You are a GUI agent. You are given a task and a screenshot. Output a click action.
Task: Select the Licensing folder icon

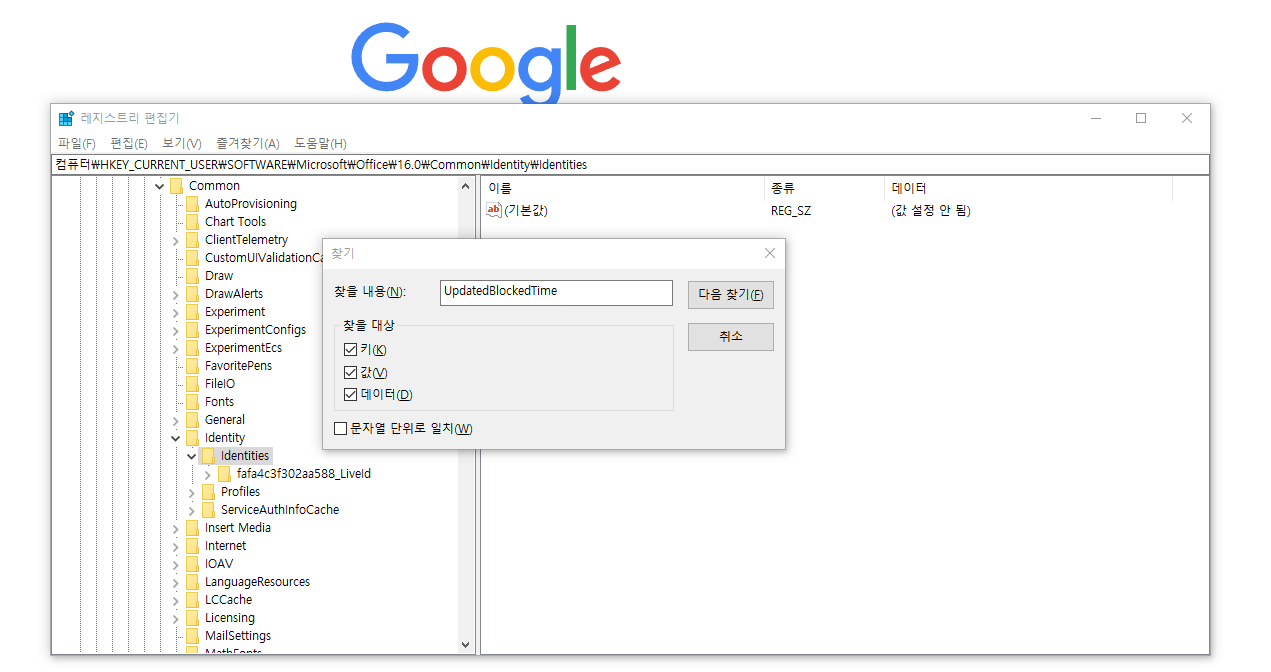click(x=192, y=618)
